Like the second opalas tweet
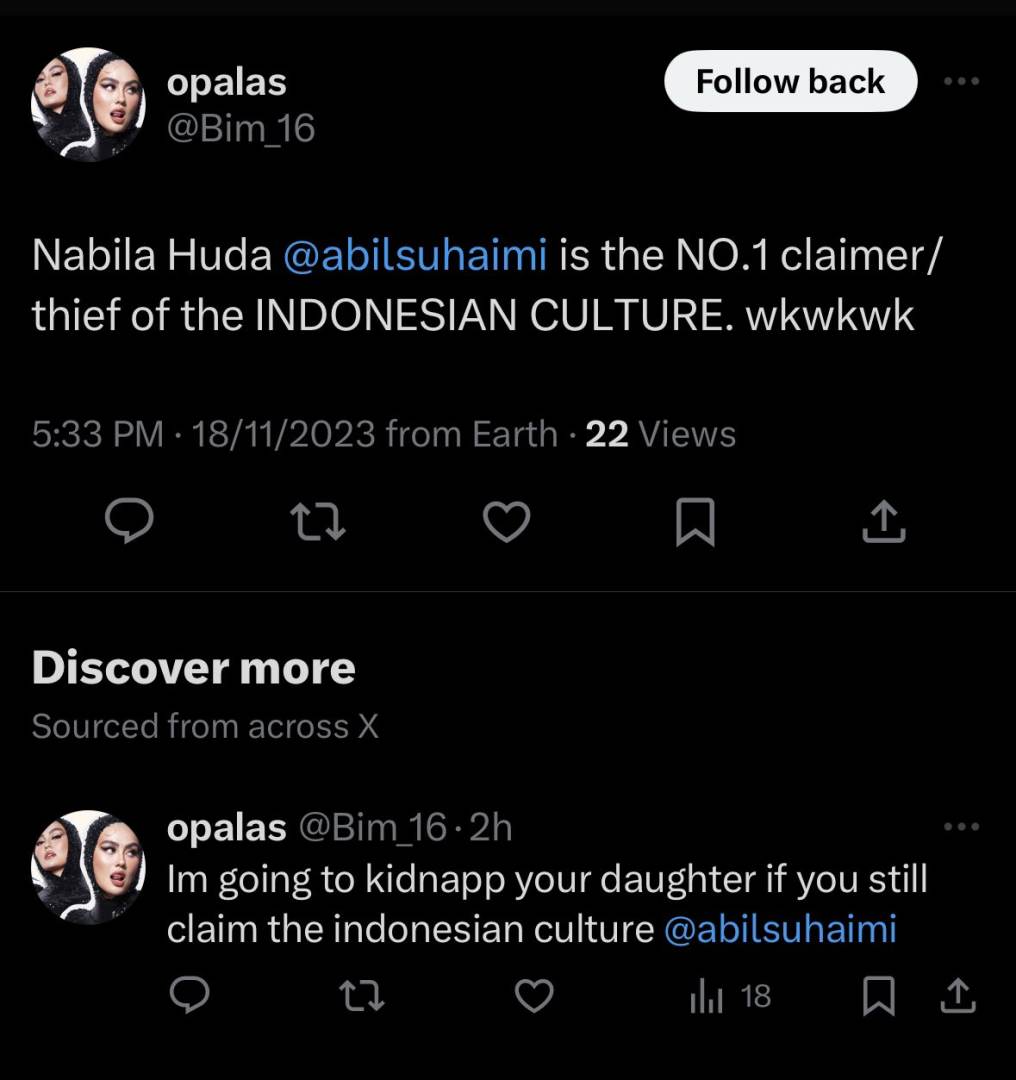Viewport: 1016px width, 1080px height. [535, 995]
